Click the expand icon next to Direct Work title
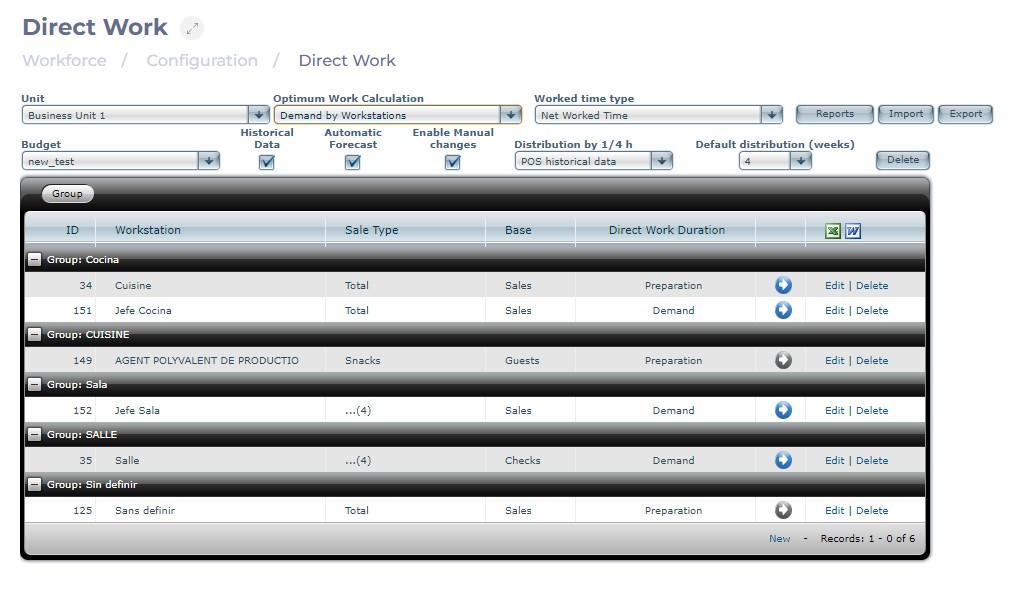 tap(191, 28)
